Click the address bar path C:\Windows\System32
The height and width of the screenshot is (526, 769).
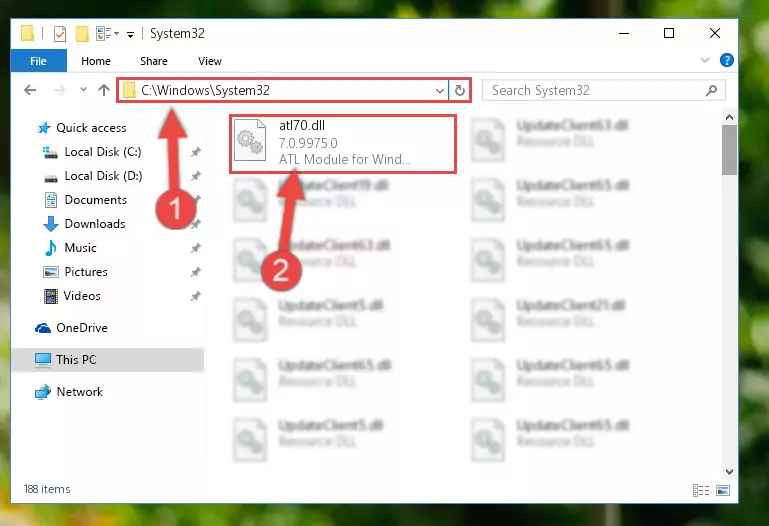pyautogui.click(x=205, y=90)
